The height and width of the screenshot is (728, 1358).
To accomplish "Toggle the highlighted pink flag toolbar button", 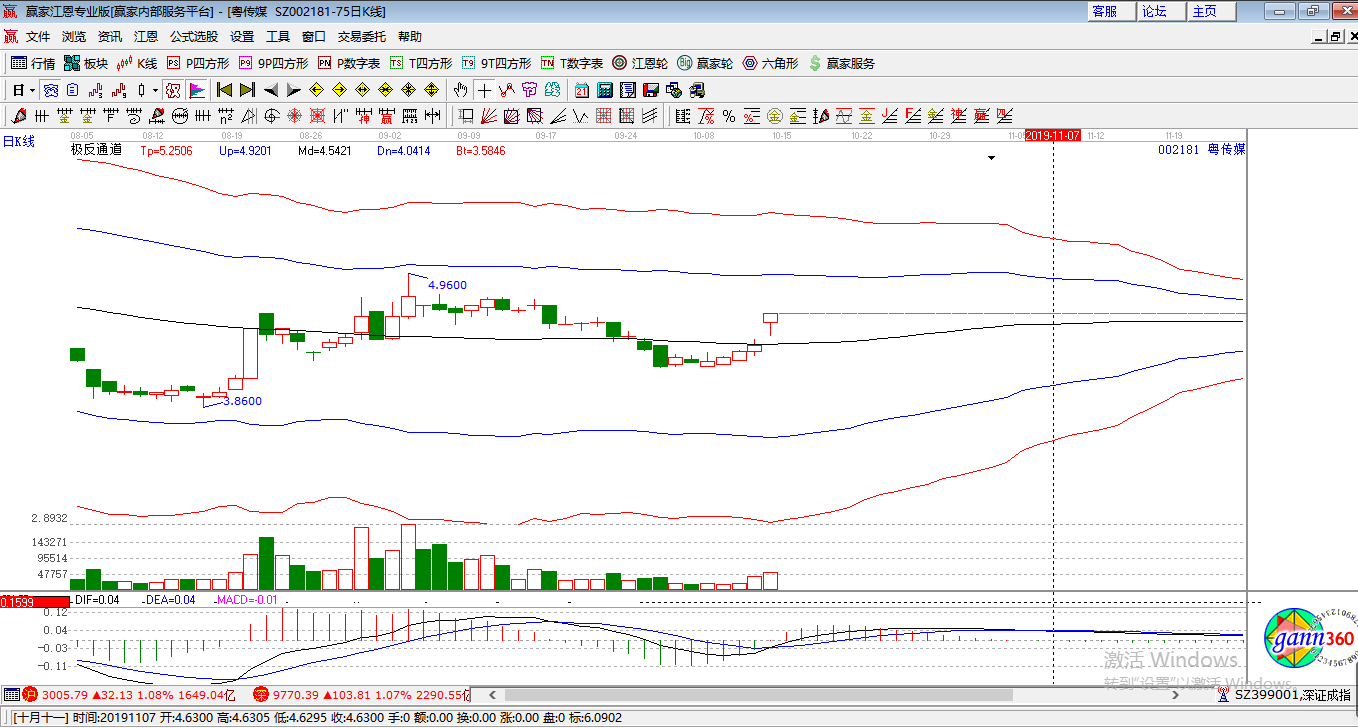I will tap(197, 90).
